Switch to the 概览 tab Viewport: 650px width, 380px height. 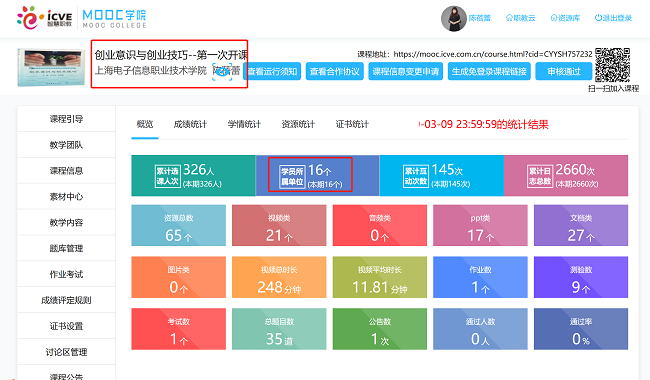145,124
